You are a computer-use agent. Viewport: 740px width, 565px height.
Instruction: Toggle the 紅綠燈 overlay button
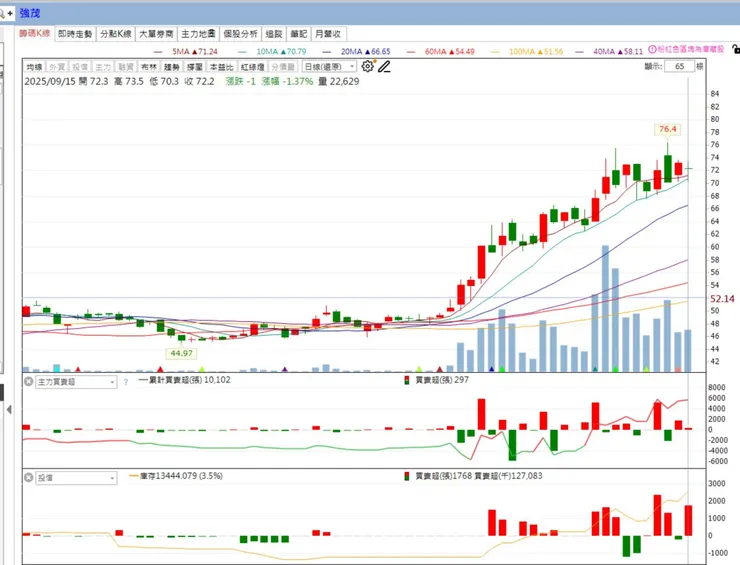click(252, 67)
